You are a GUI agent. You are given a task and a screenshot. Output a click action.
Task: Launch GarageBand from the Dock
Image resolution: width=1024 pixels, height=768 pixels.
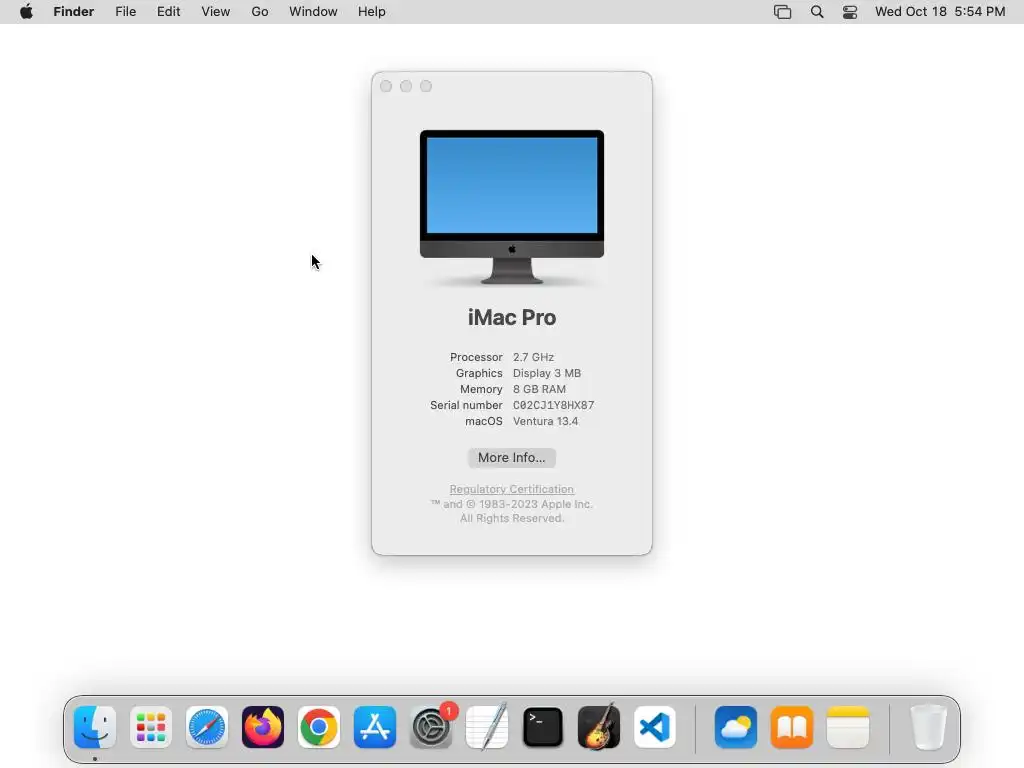coord(599,727)
